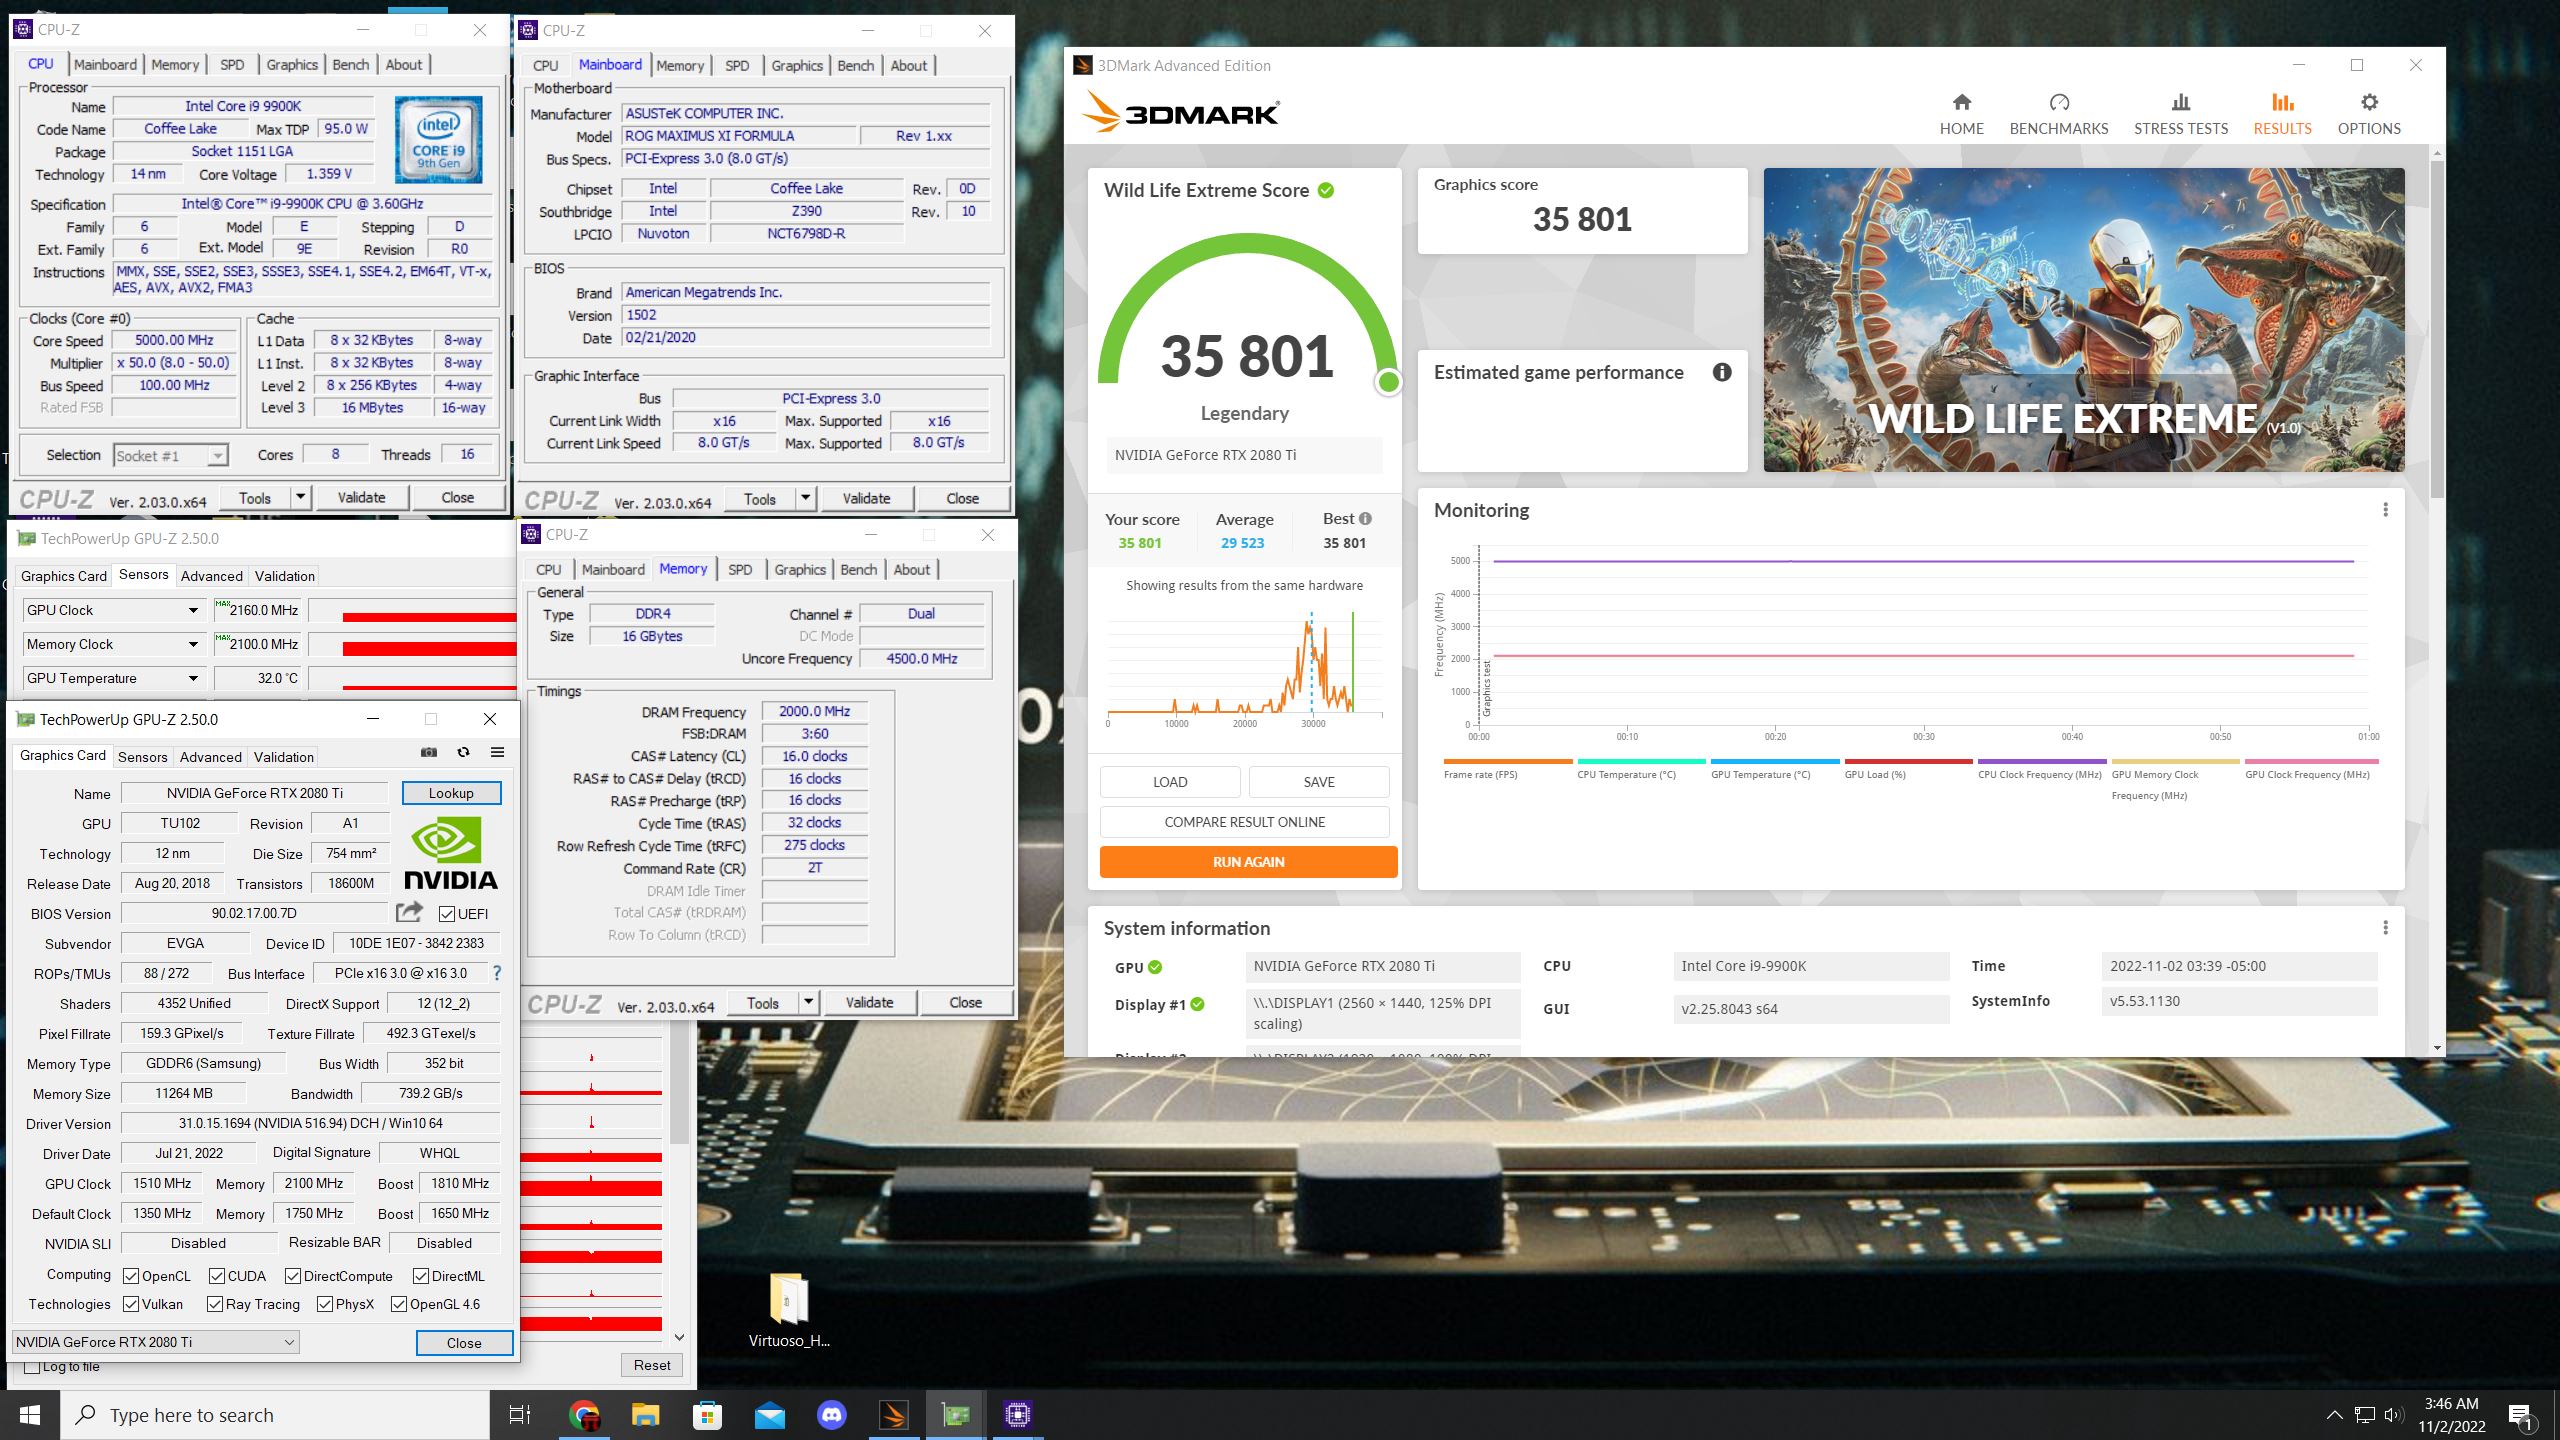Click the NVIDIA logo in GPU-Z
Image resolution: width=2560 pixels, height=1440 pixels.
(x=451, y=852)
